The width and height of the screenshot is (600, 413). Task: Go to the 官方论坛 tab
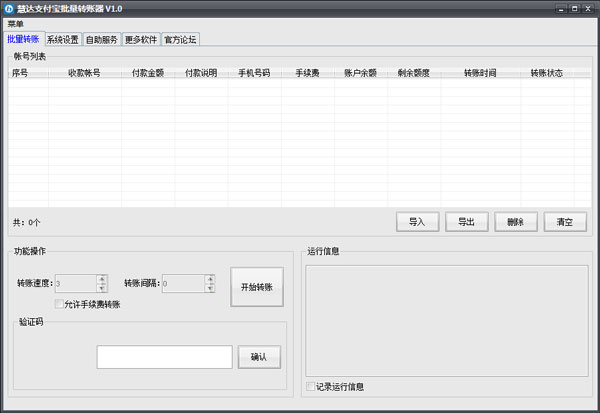coord(181,40)
